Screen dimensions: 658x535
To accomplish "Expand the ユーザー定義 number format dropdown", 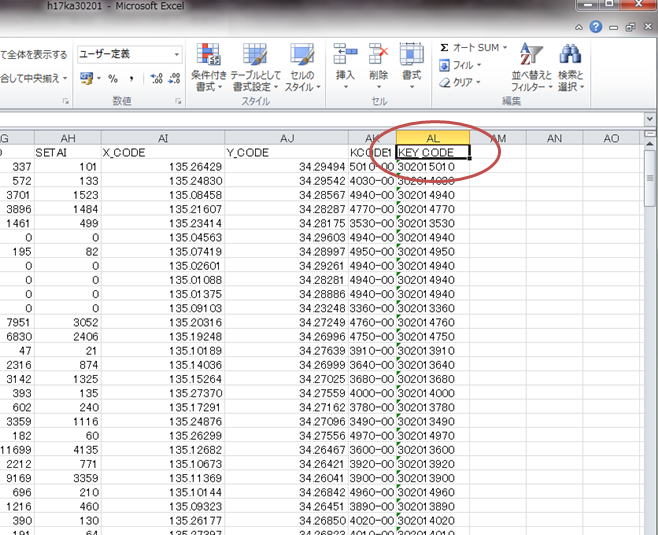I will tap(177, 55).
